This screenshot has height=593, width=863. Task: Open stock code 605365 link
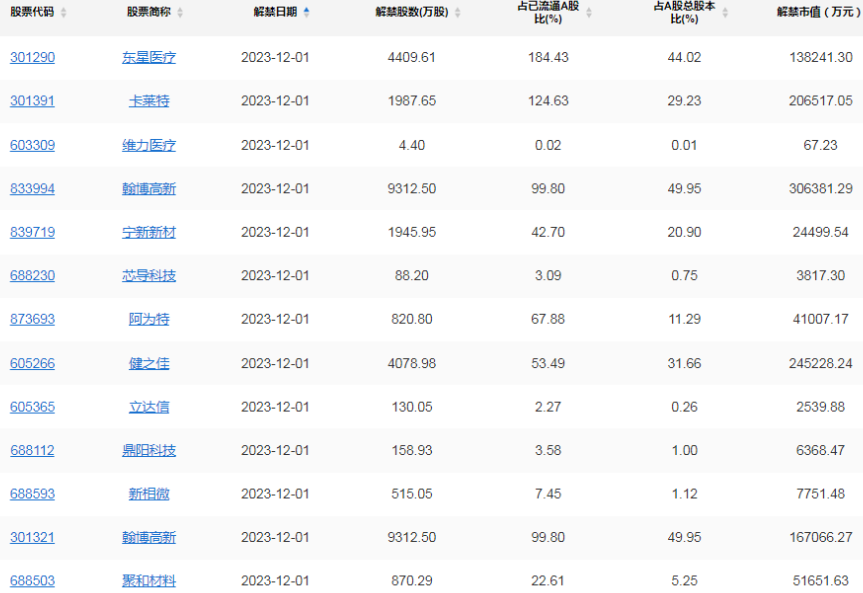(x=32, y=407)
